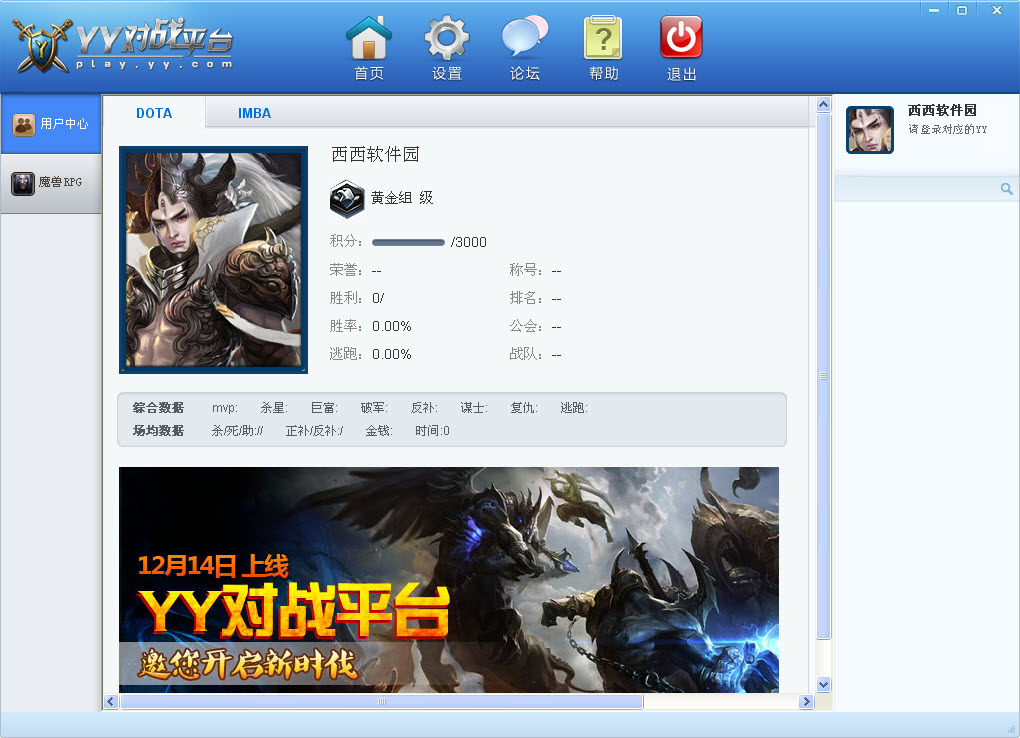
Task: Click the 时间:0 stat
Action: pyautogui.click(x=432, y=431)
